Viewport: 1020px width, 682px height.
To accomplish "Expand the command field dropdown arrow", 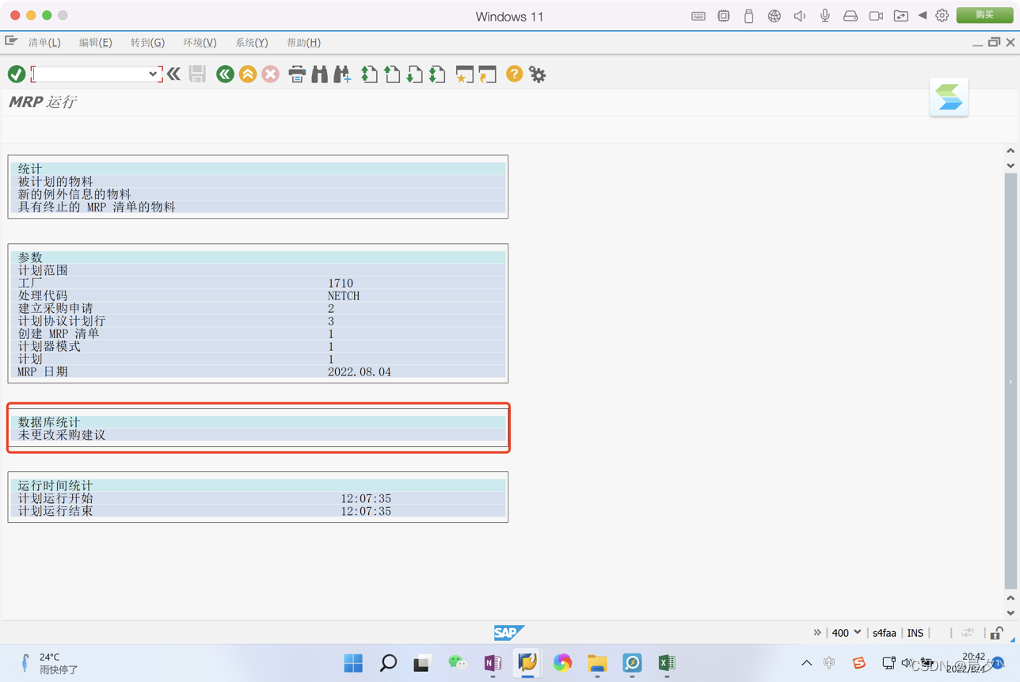I will [x=153, y=73].
